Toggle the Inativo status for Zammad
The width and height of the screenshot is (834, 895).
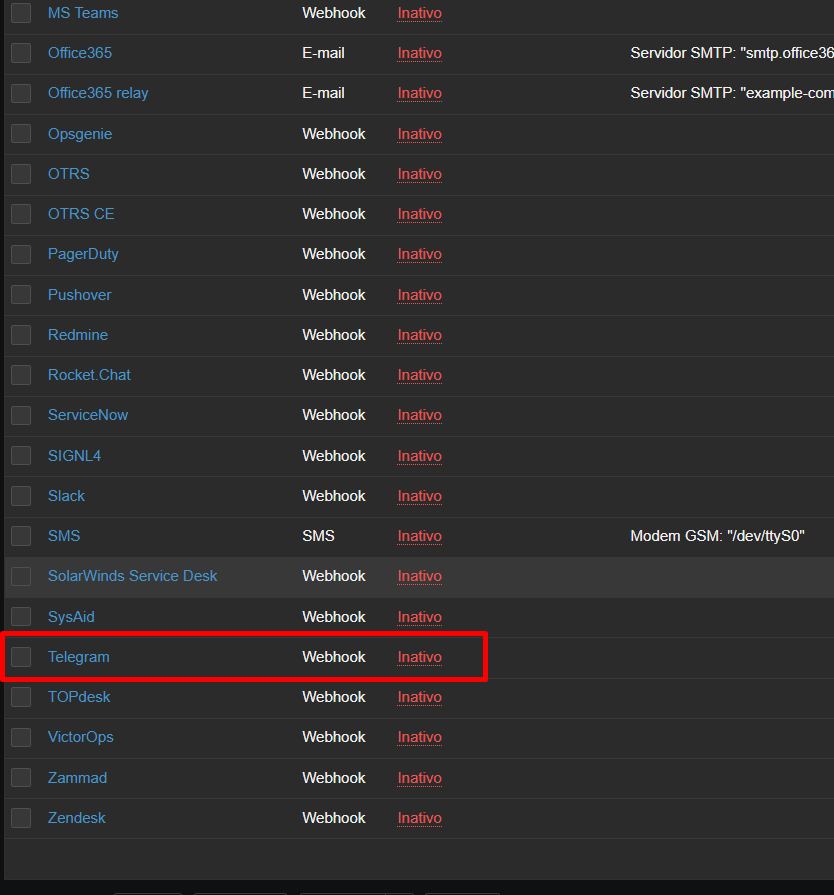coord(420,778)
